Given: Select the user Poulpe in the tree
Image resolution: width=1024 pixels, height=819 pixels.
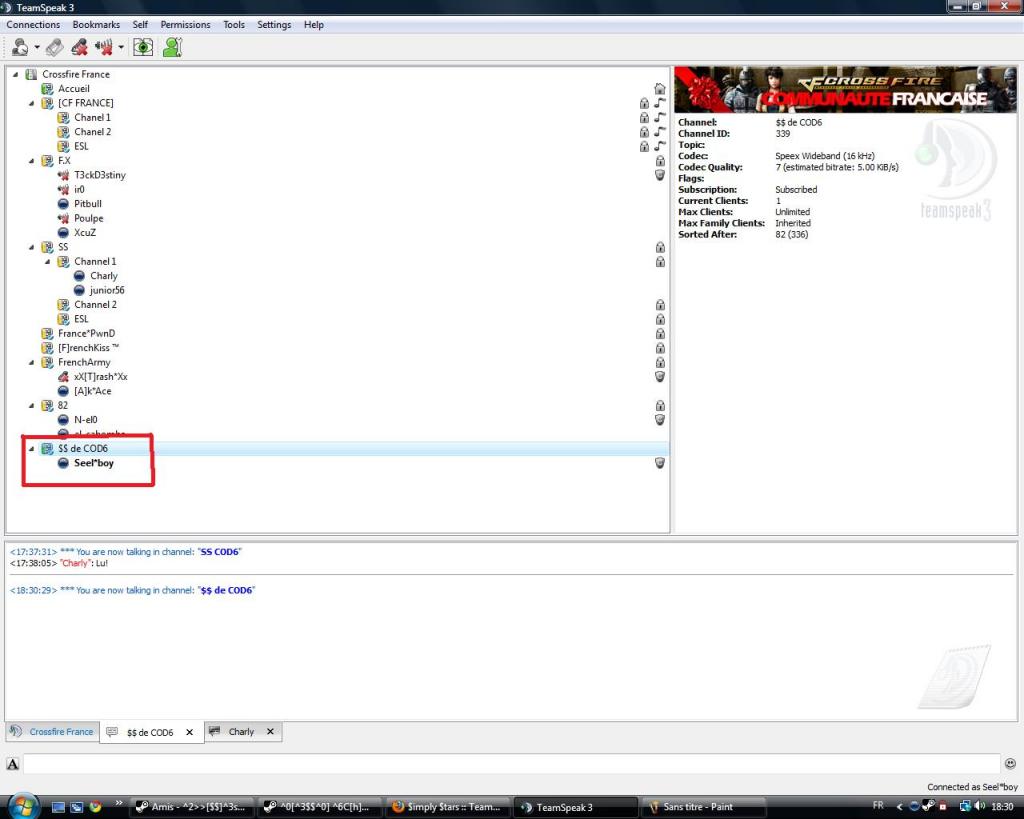Looking at the screenshot, I should tap(89, 218).
